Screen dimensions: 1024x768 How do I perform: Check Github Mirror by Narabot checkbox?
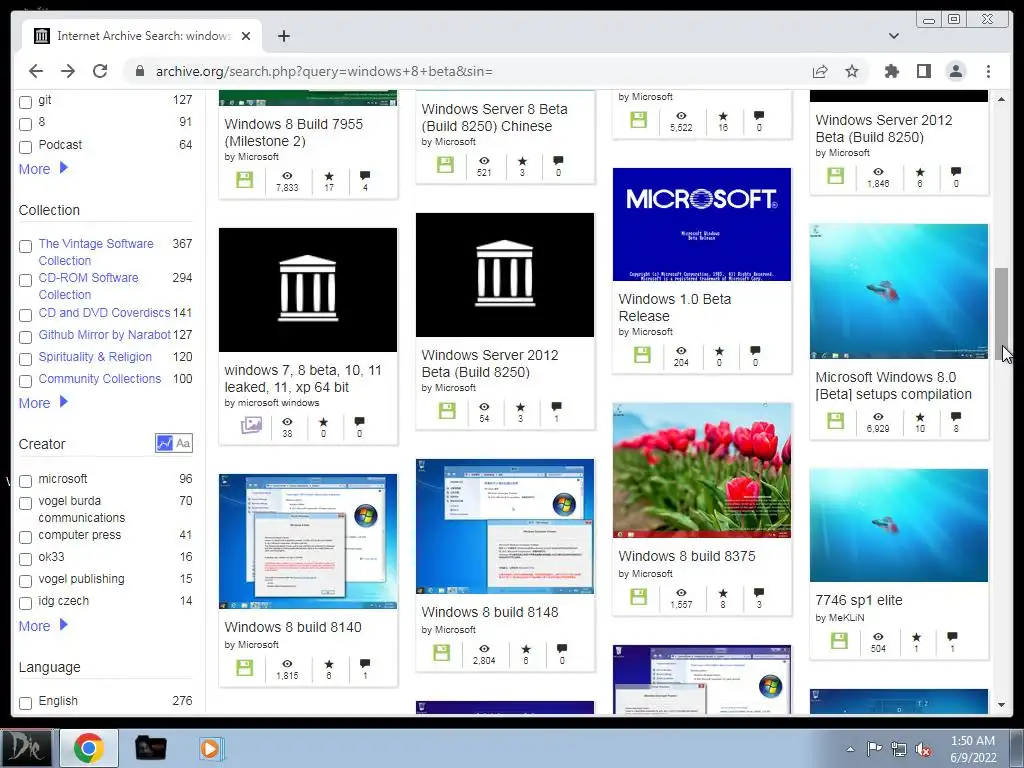pyautogui.click(x=25, y=337)
